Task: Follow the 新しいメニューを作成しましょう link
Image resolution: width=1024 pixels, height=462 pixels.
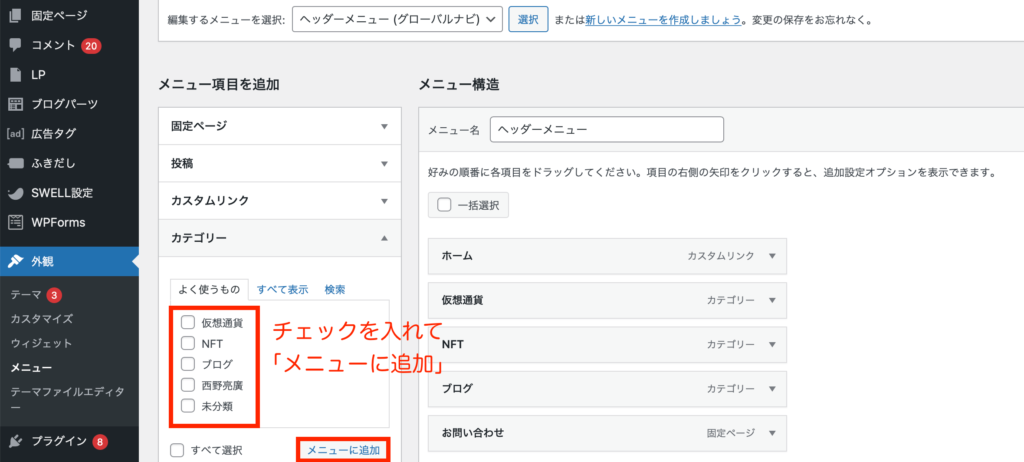Action: tap(664, 20)
